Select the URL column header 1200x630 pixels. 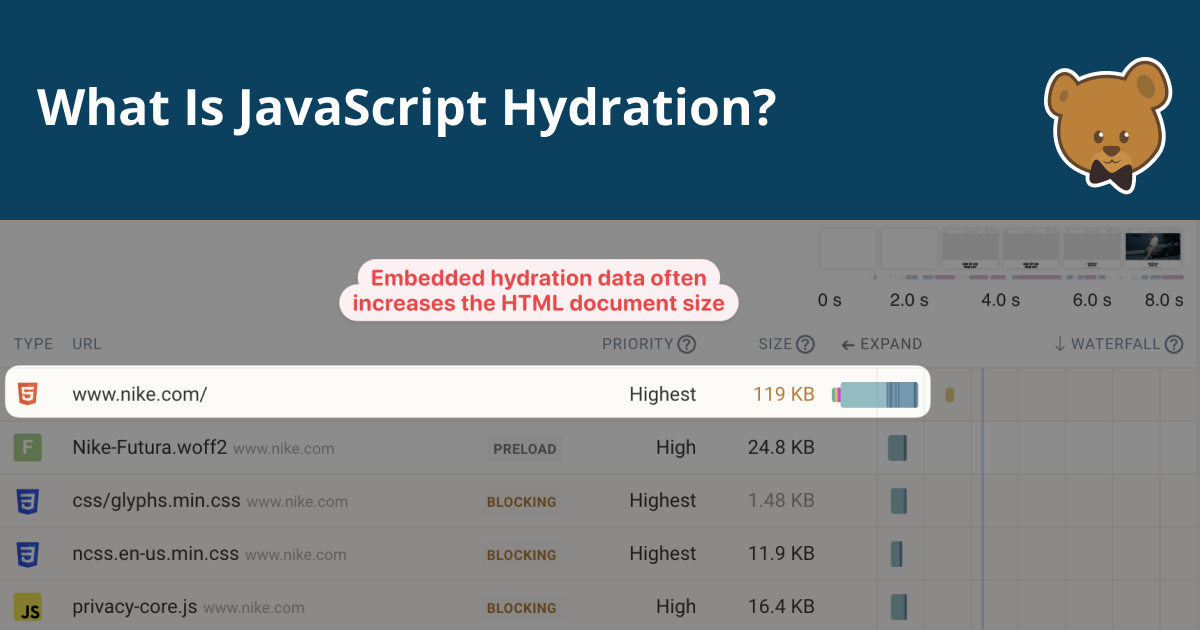point(86,344)
